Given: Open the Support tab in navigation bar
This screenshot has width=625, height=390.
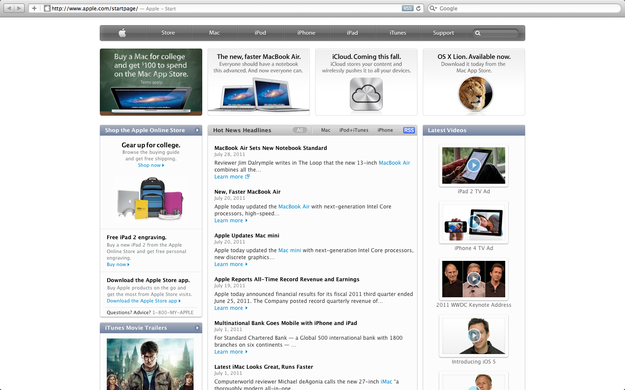Looking at the screenshot, I should [443, 33].
